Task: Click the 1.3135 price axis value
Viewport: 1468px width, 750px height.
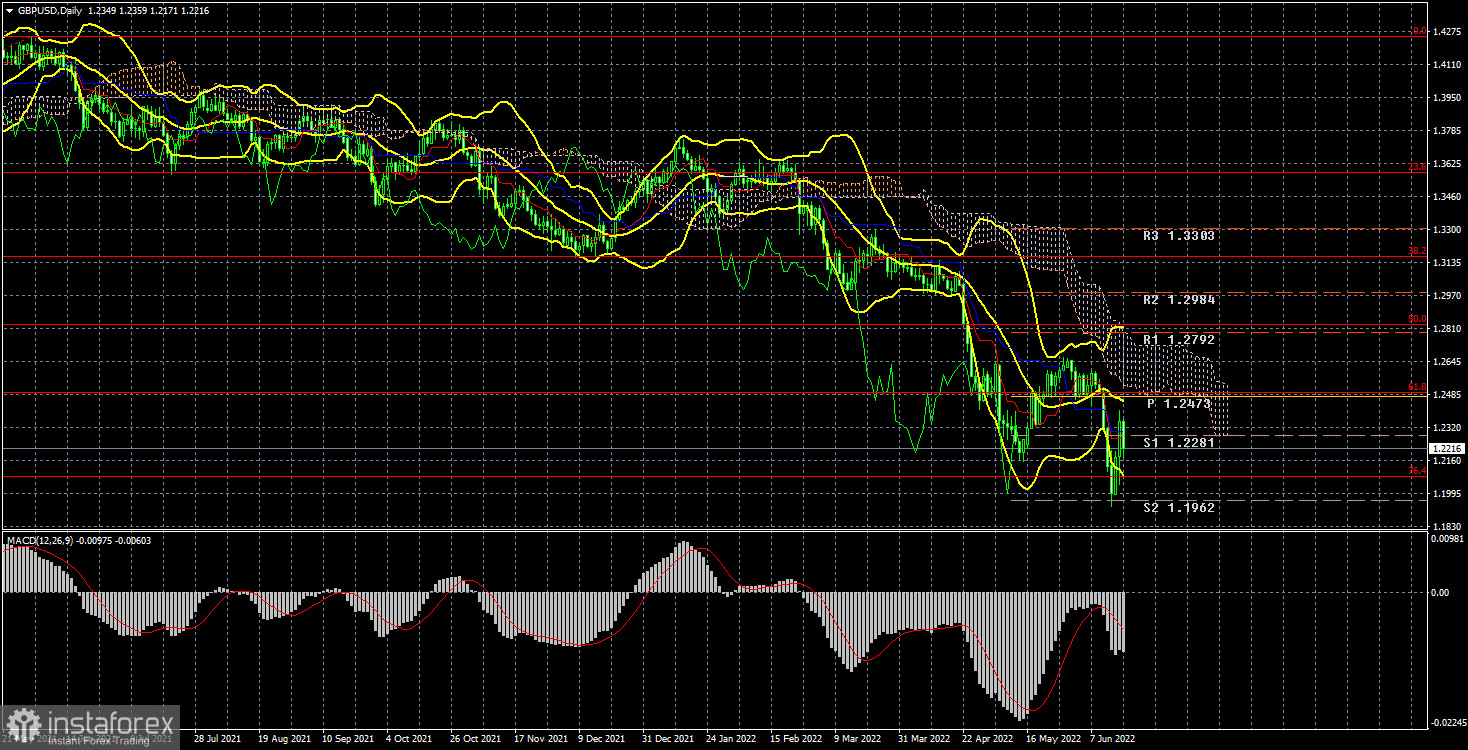Action: click(1447, 263)
